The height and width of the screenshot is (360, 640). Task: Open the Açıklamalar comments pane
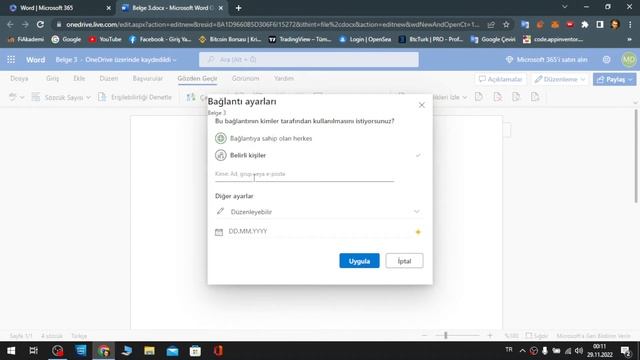coord(500,79)
